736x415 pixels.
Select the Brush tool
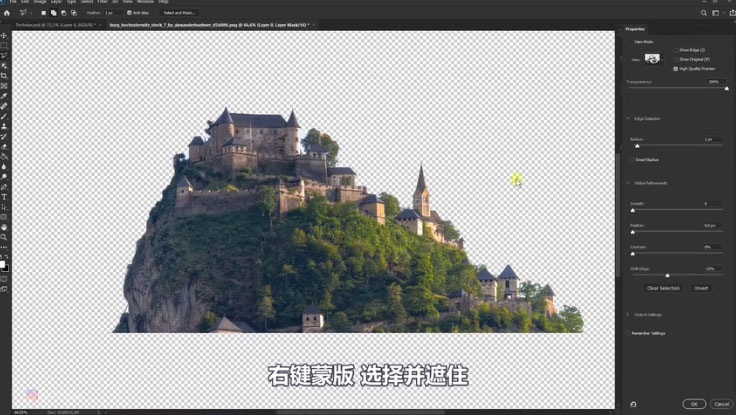4,116
